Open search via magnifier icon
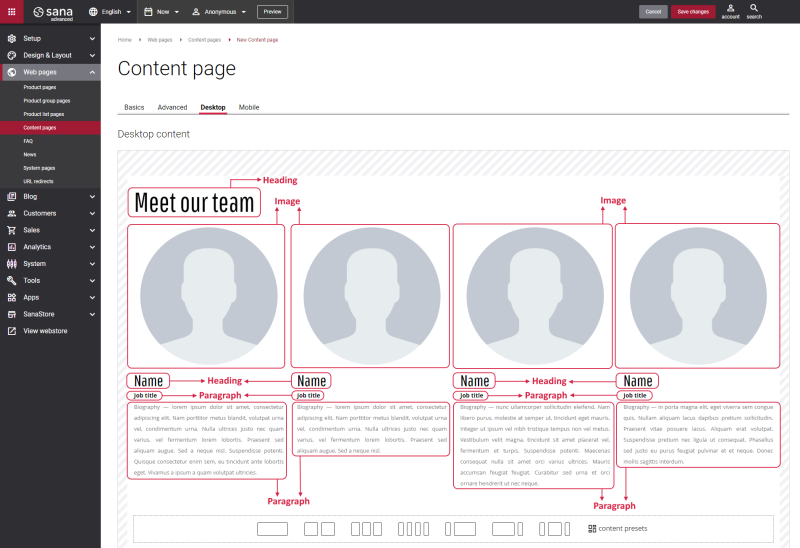The height and width of the screenshot is (548, 800). (754, 11)
